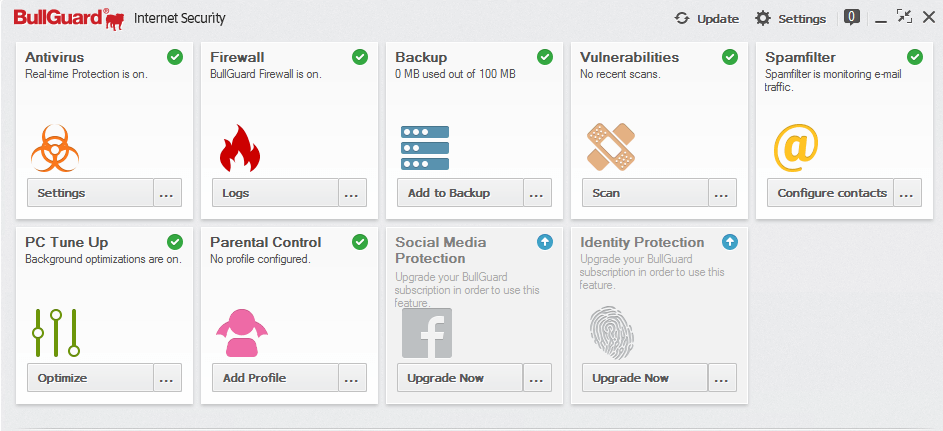Click the bandage Vulnerabilities icon
The image size is (943, 431).
pos(610,147)
